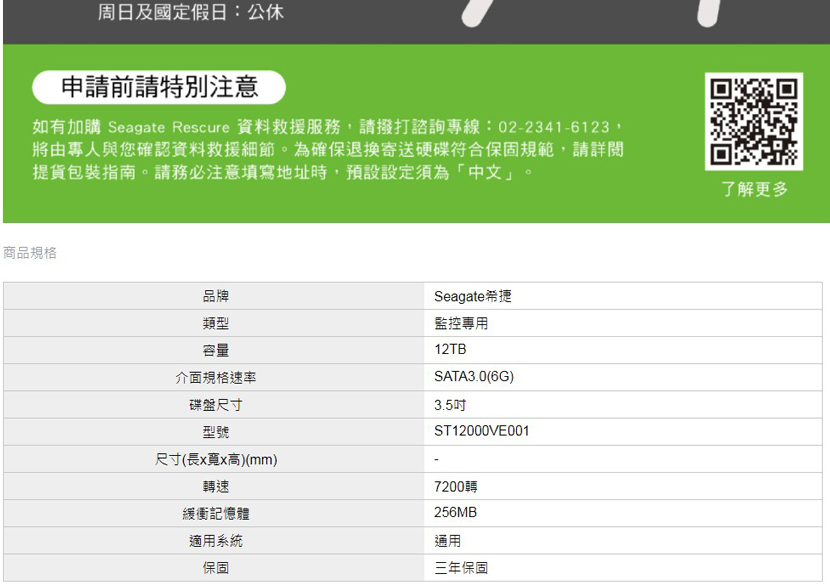Click the QR code image
Image resolution: width=830 pixels, height=588 pixels.
pyautogui.click(x=754, y=121)
